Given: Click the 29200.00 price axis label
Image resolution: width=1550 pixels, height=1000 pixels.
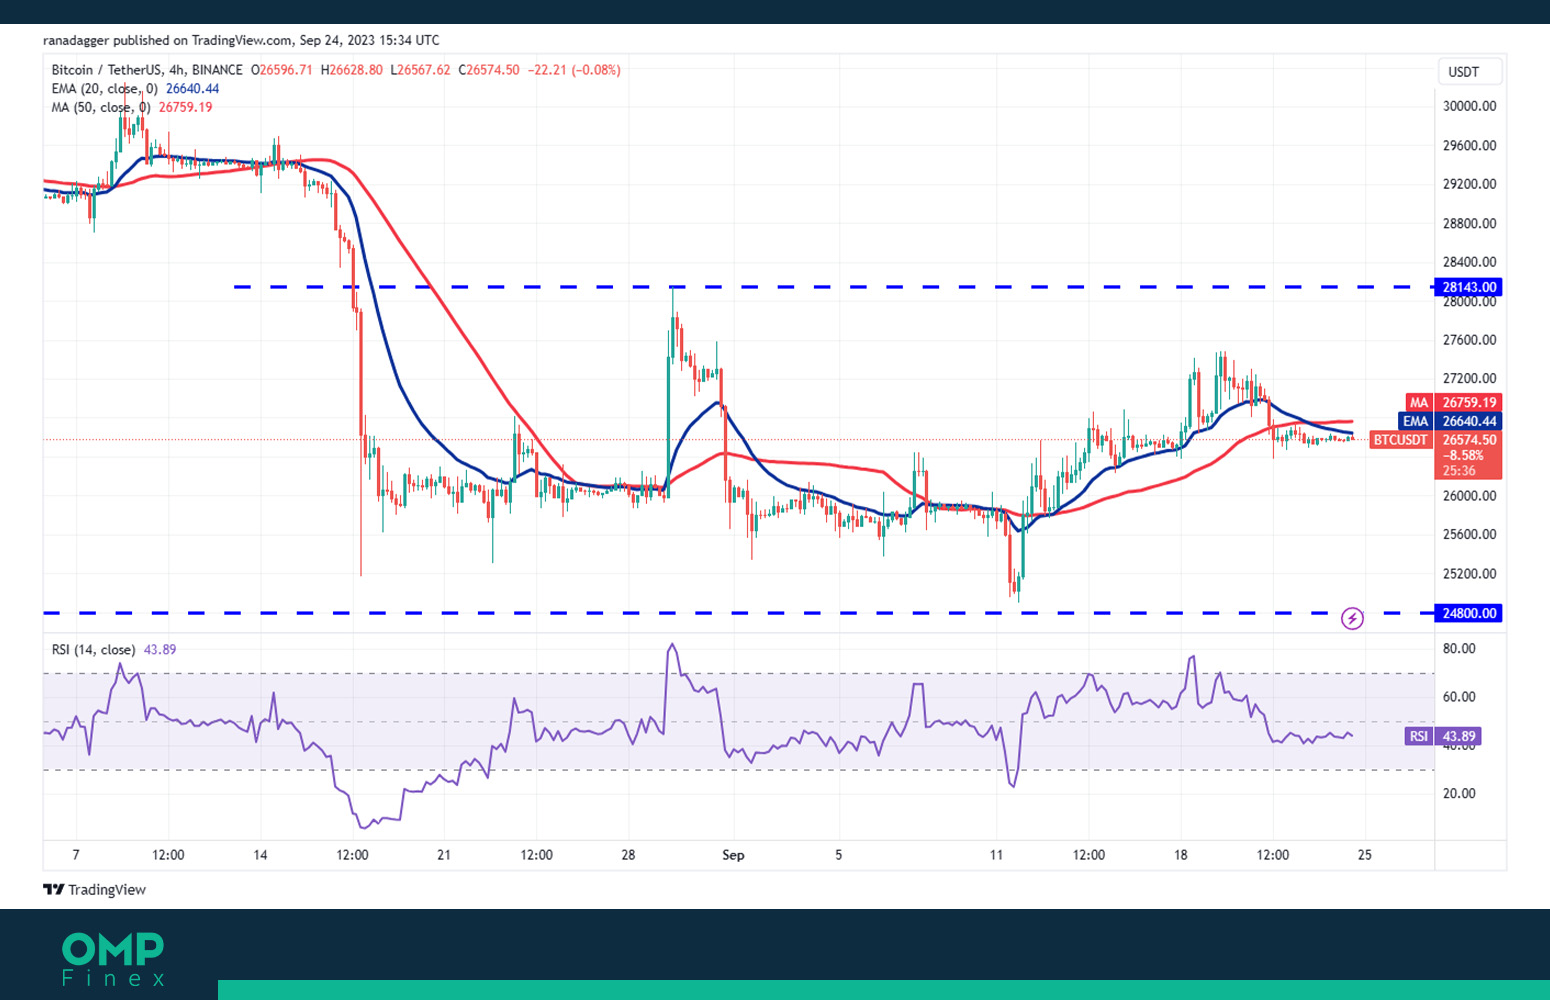Looking at the screenshot, I should click(1469, 184).
